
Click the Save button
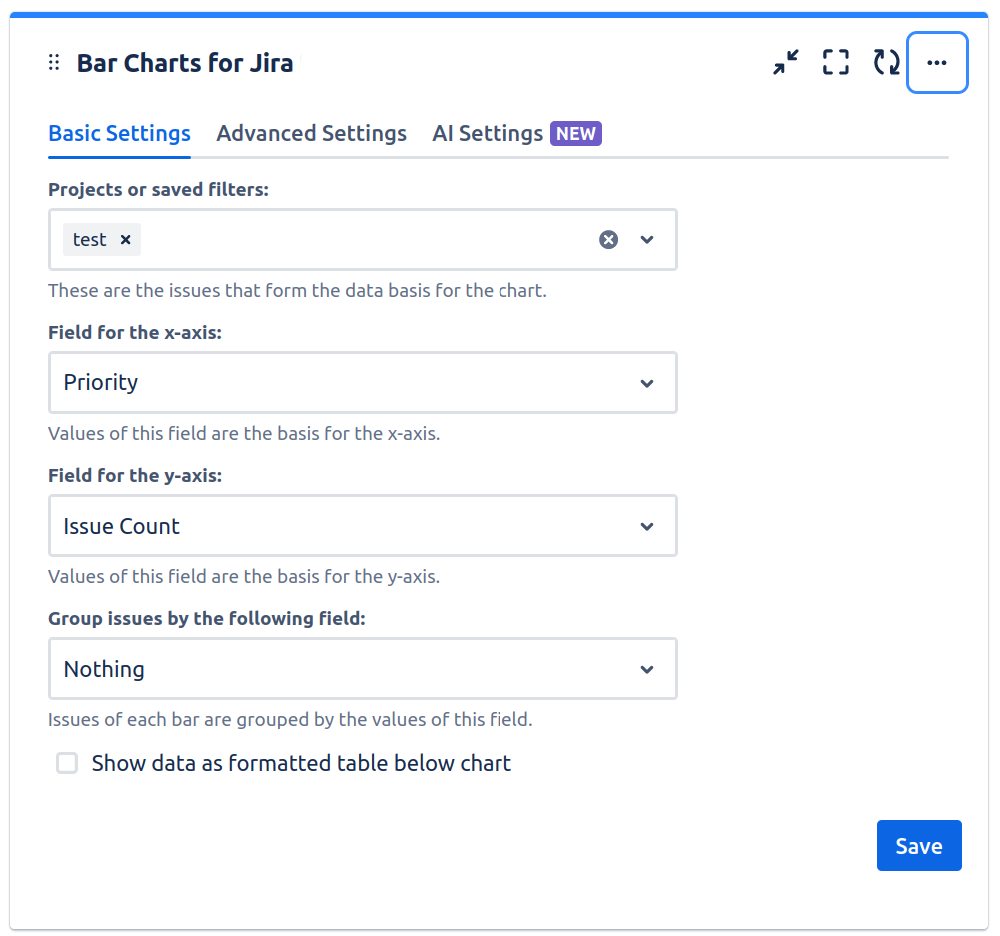(x=918, y=846)
